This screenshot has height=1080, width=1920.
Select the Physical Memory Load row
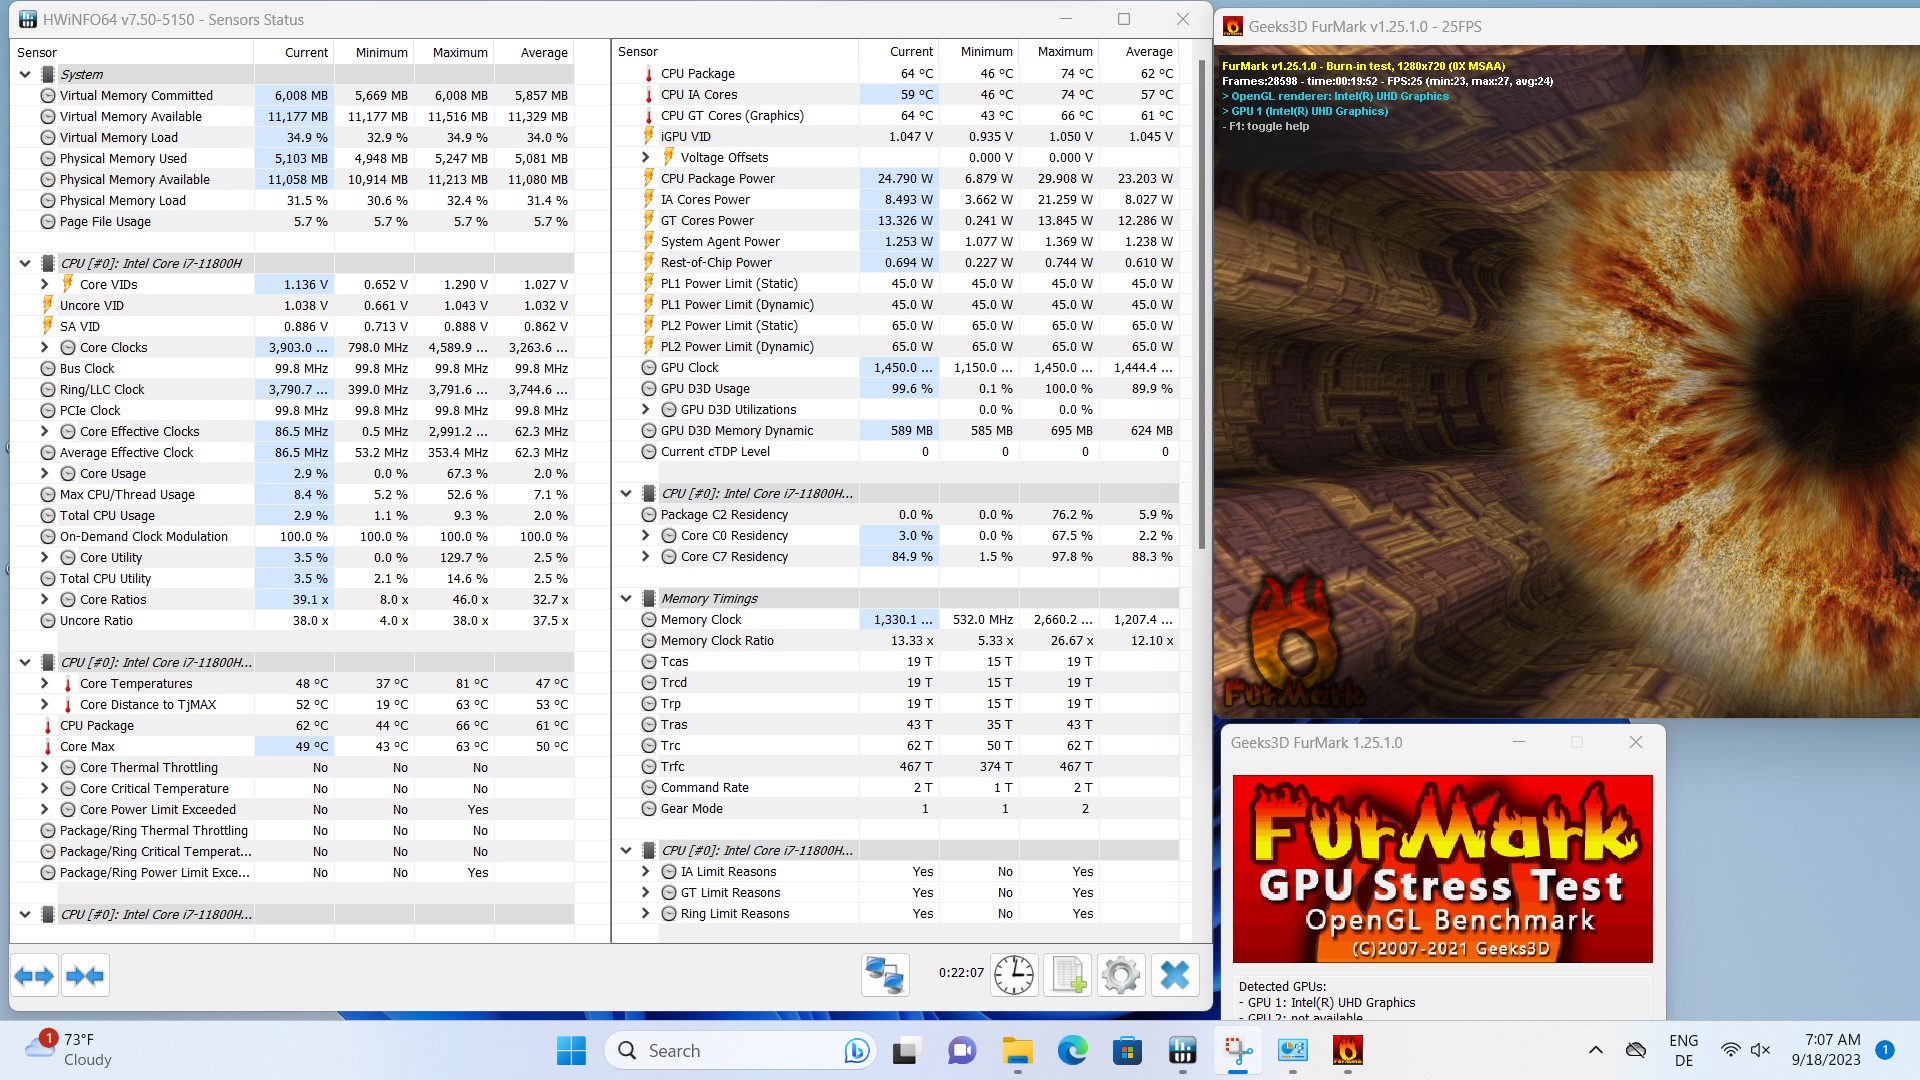[x=292, y=200]
